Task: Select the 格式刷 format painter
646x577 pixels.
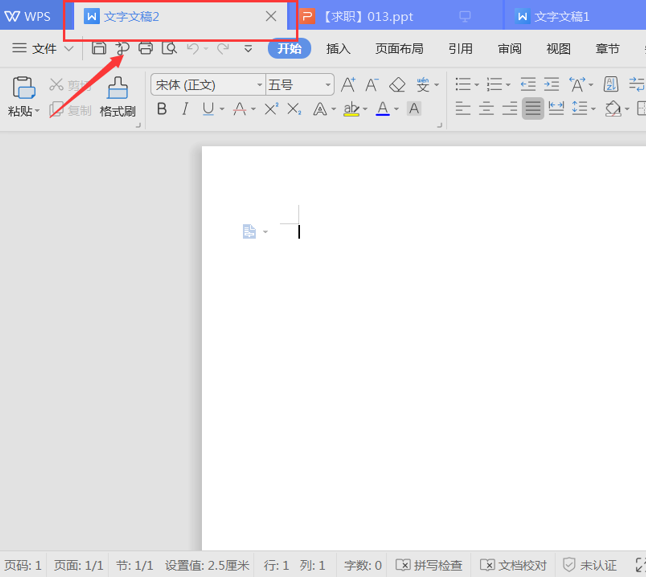Action: click(117, 97)
